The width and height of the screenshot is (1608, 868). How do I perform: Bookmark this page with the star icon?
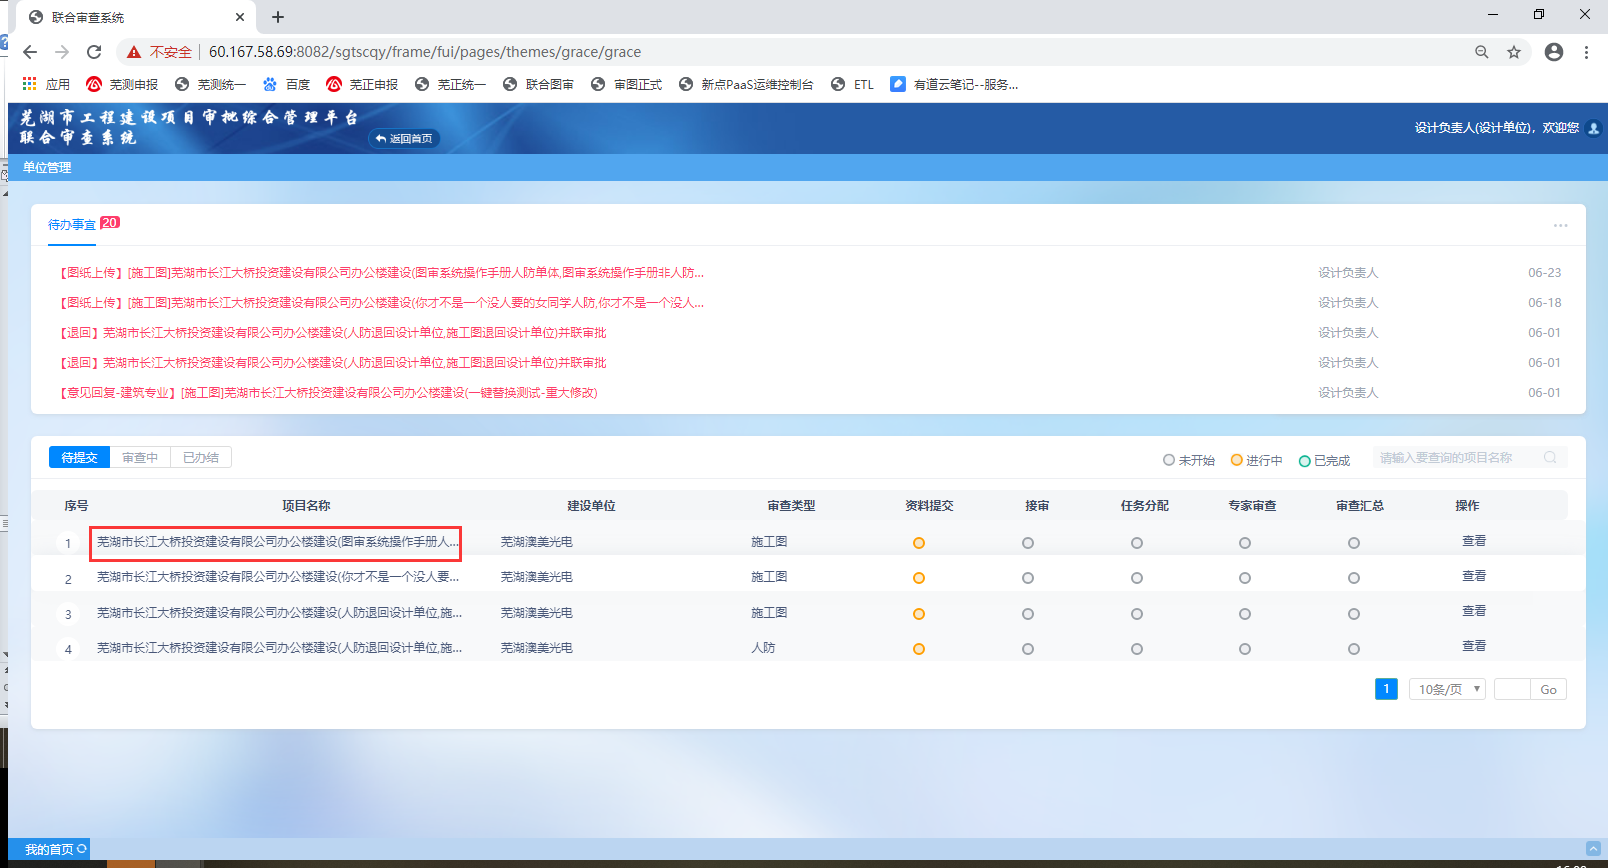(1514, 52)
